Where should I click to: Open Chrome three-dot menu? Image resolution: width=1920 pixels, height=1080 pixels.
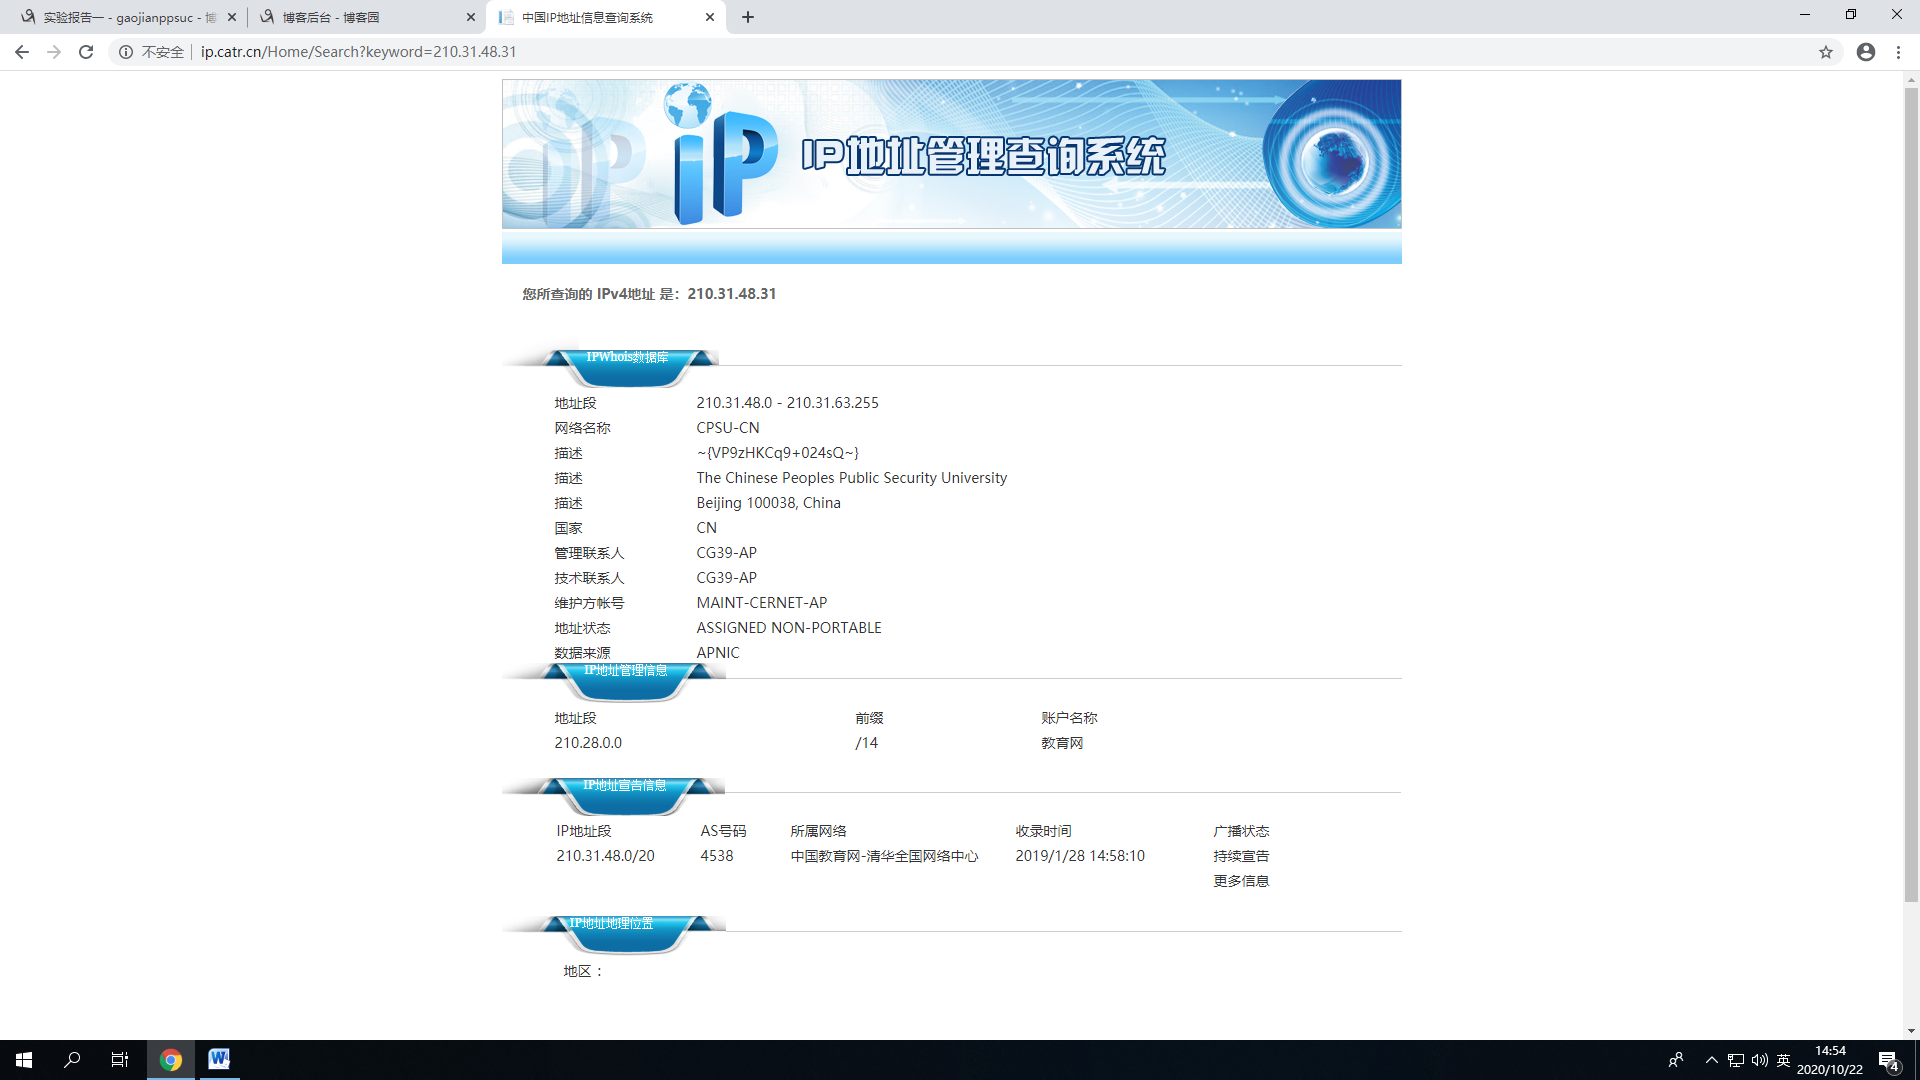1898,52
